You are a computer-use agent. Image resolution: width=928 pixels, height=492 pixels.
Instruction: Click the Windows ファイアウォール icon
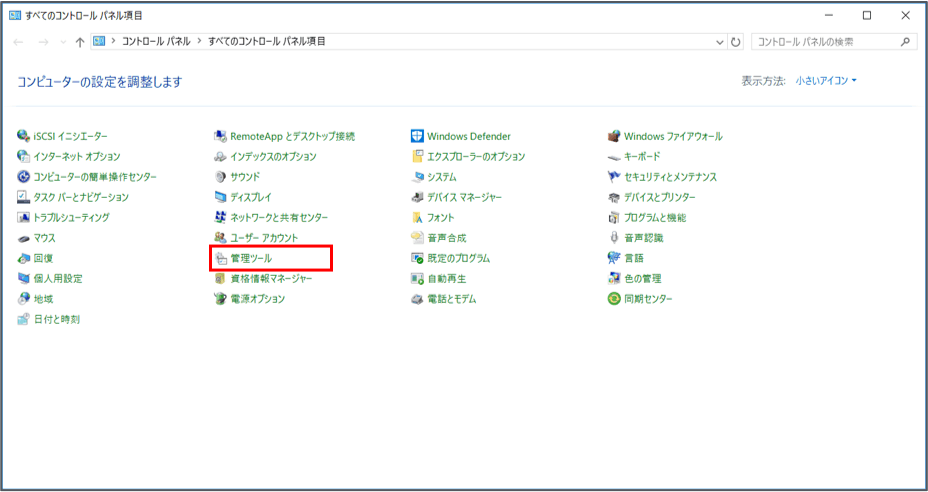click(x=615, y=136)
